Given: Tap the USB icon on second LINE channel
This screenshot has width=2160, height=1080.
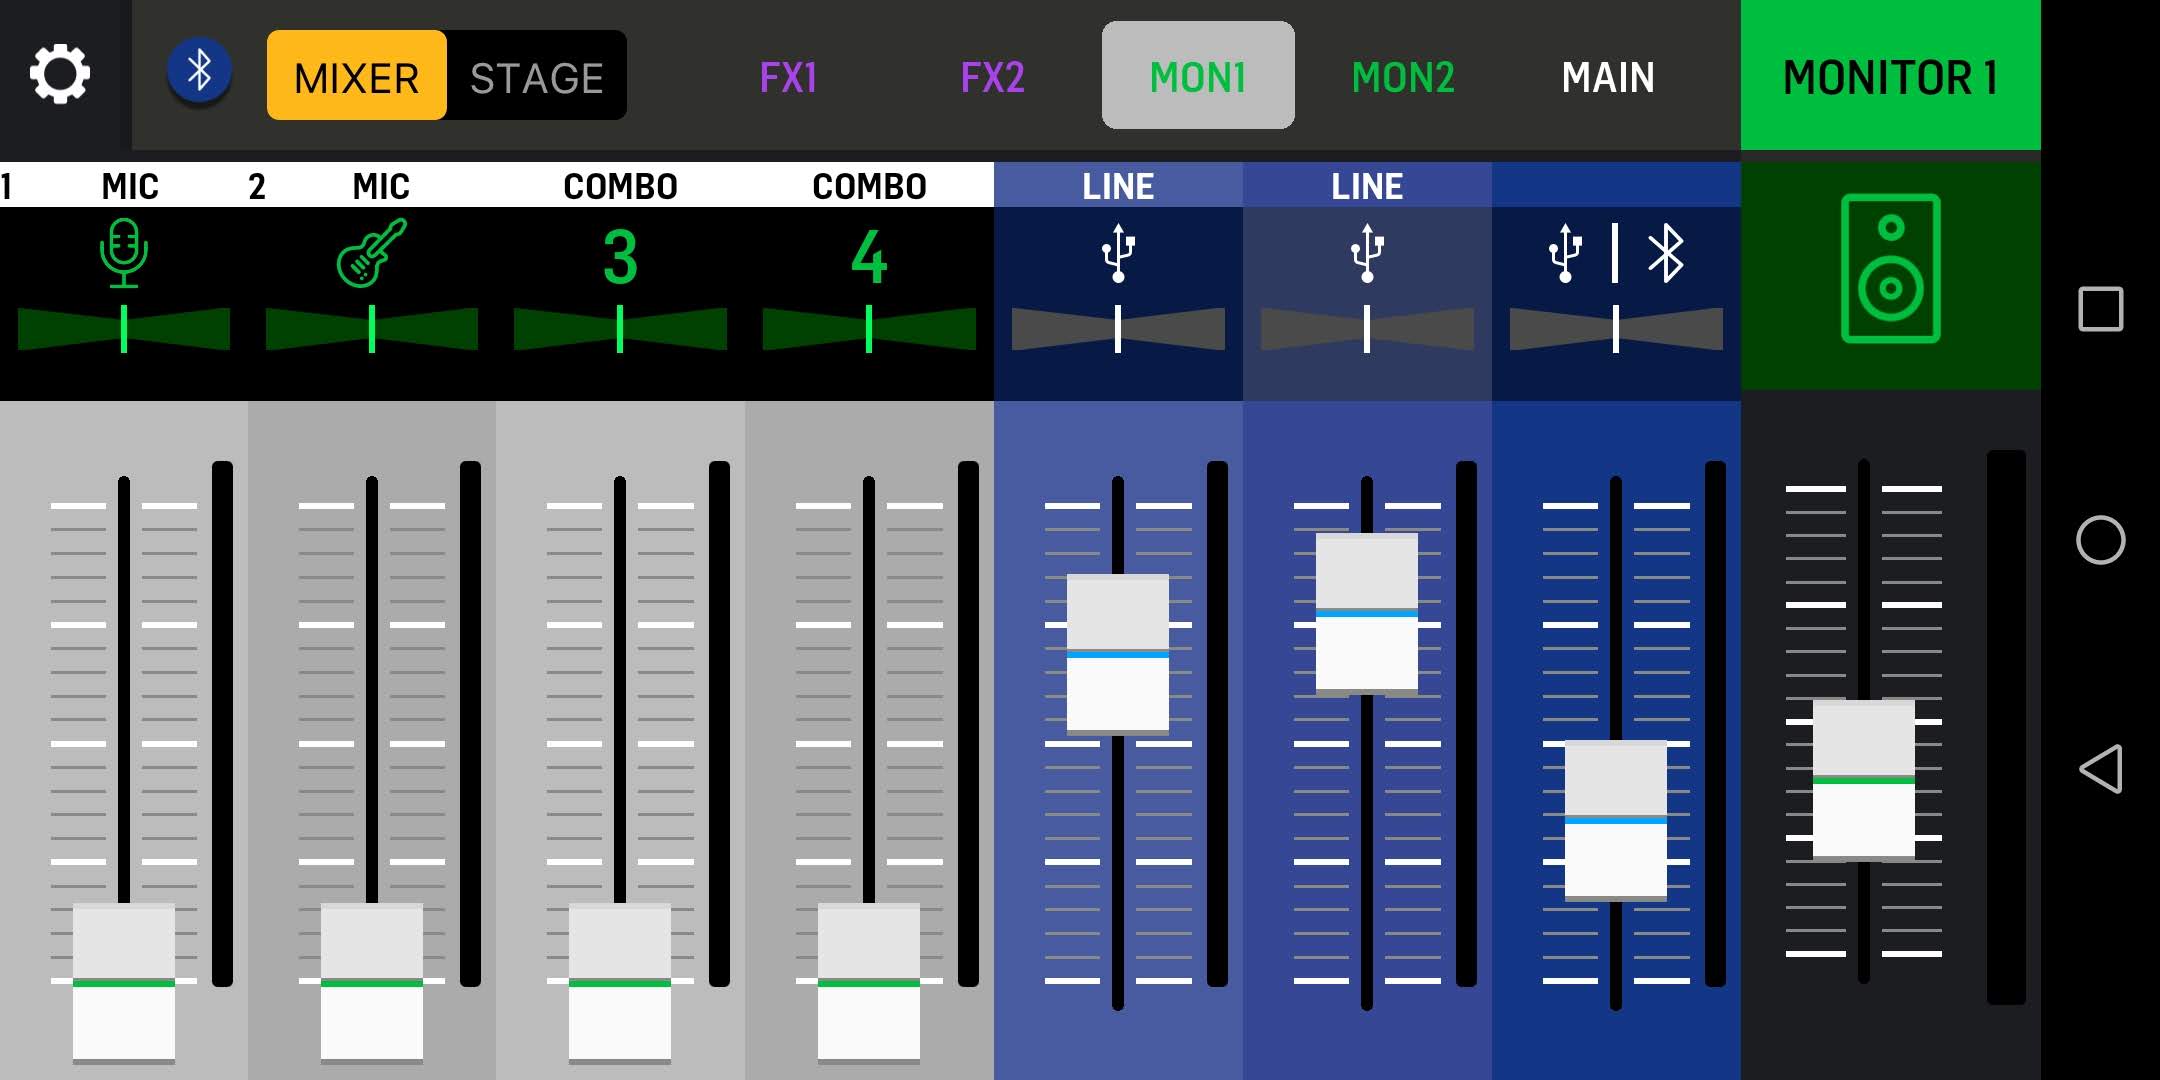Looking at the screenshot, I should (1367, 253).
